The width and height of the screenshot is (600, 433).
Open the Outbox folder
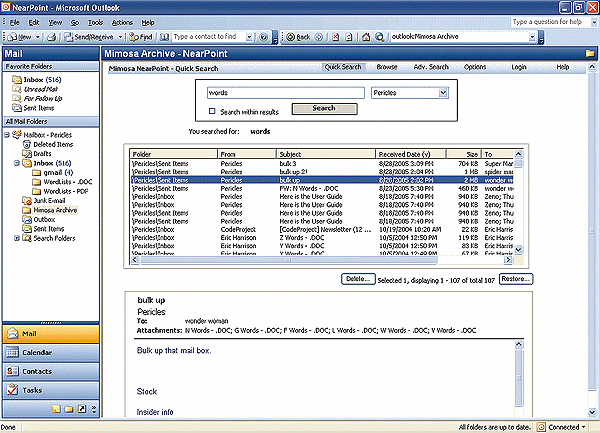pyautogui.click(x=44, y=219)
